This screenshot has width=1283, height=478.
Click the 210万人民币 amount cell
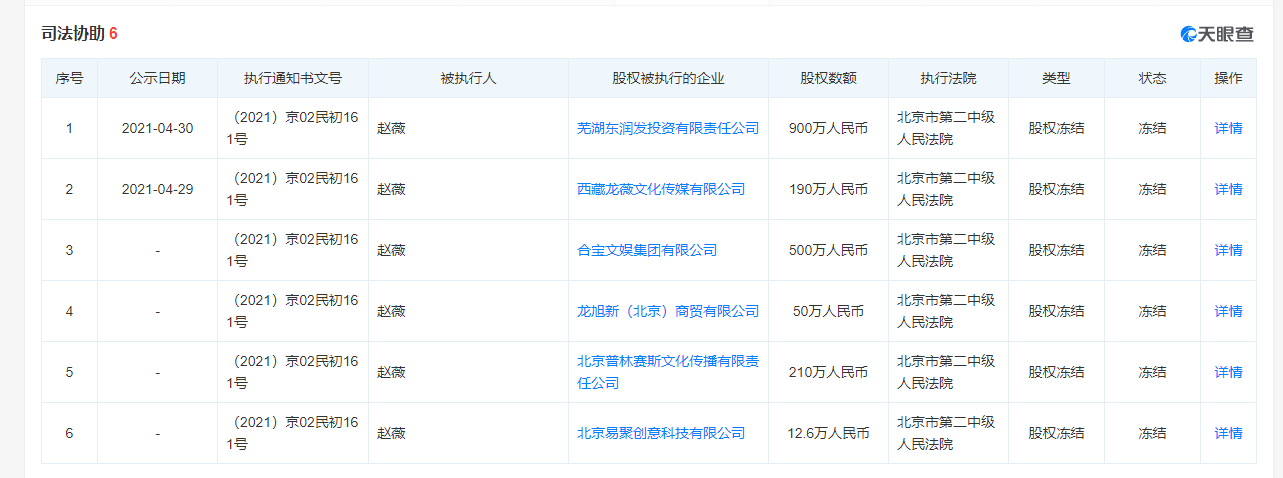(x=828, y=372)
